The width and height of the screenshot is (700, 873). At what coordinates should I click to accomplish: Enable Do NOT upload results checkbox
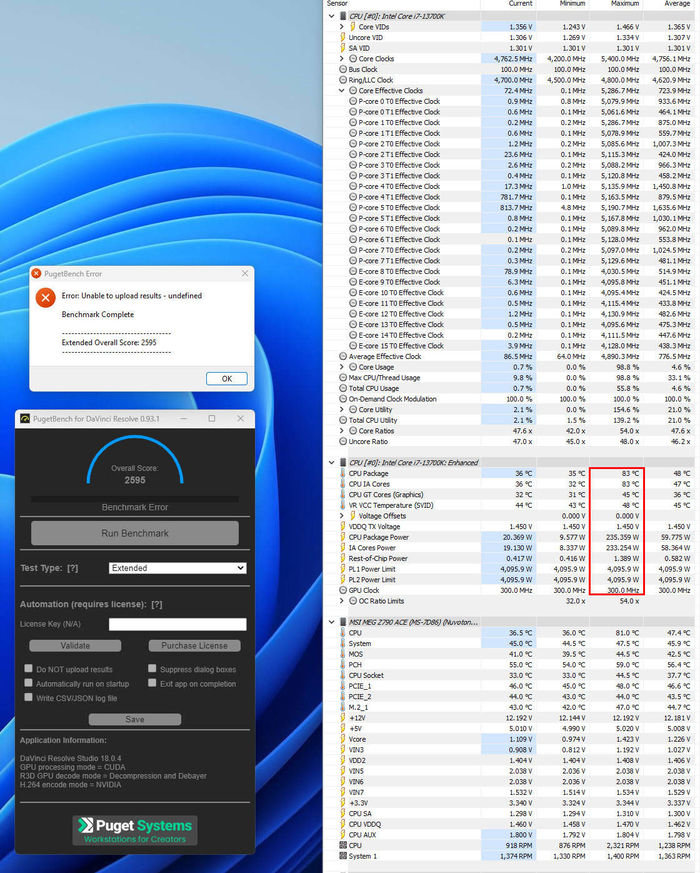click(x=28, y=668)
